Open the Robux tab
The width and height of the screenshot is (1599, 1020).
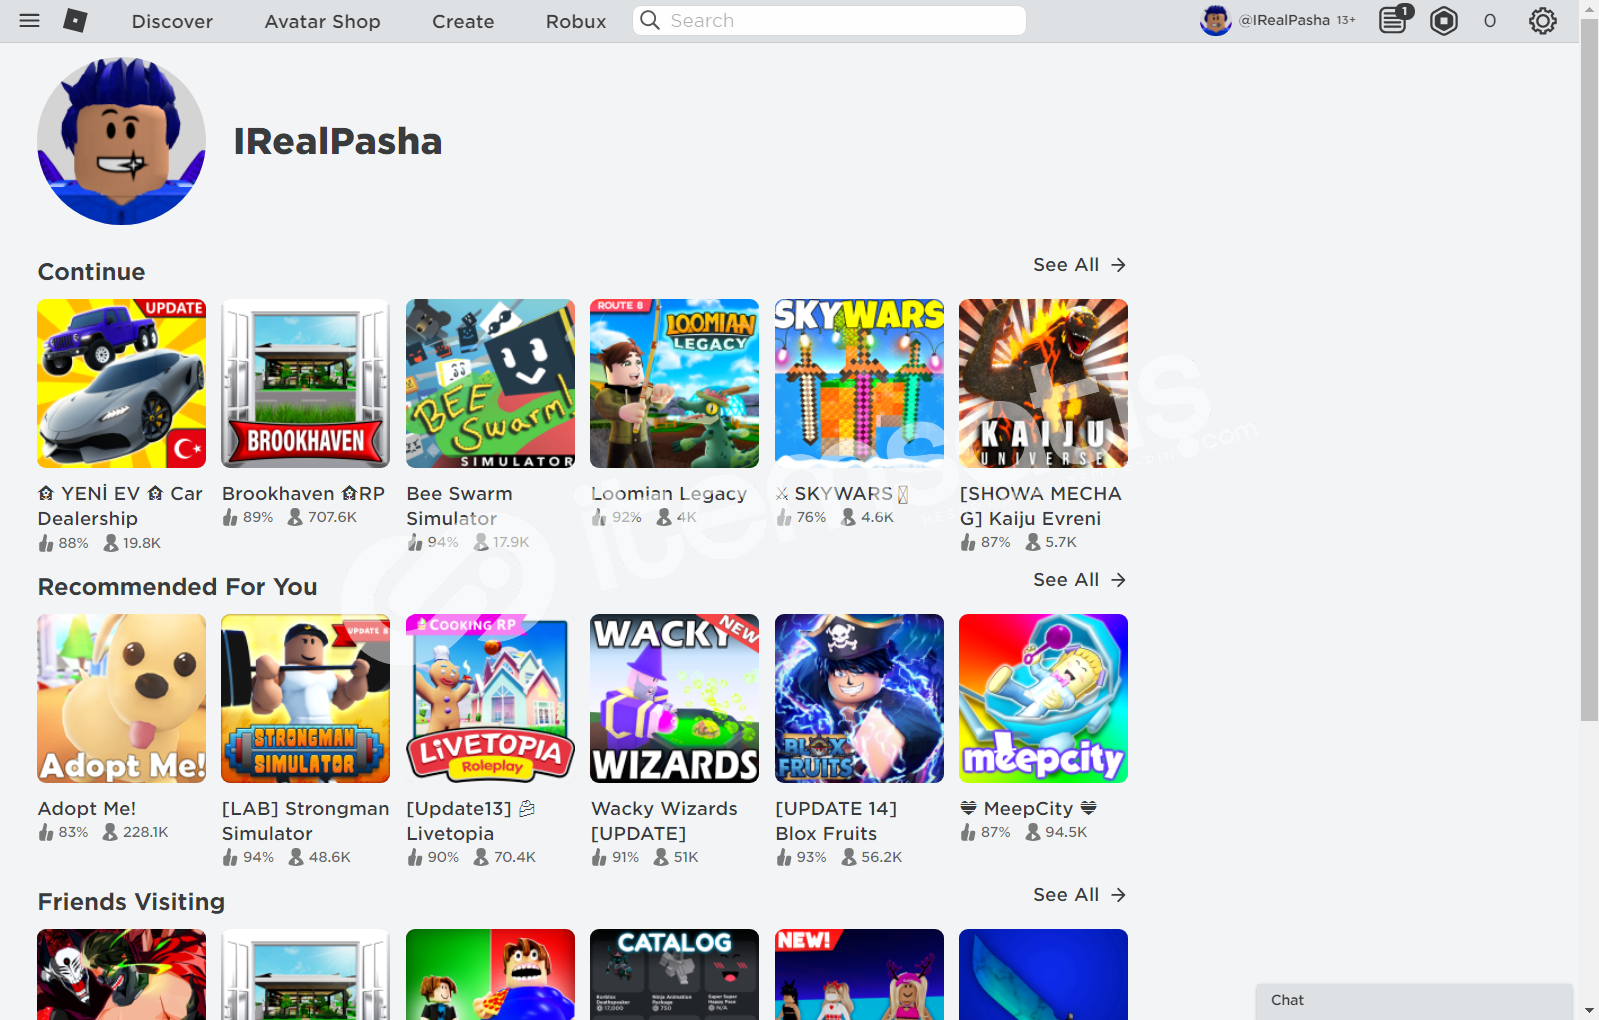click(576, 21)
